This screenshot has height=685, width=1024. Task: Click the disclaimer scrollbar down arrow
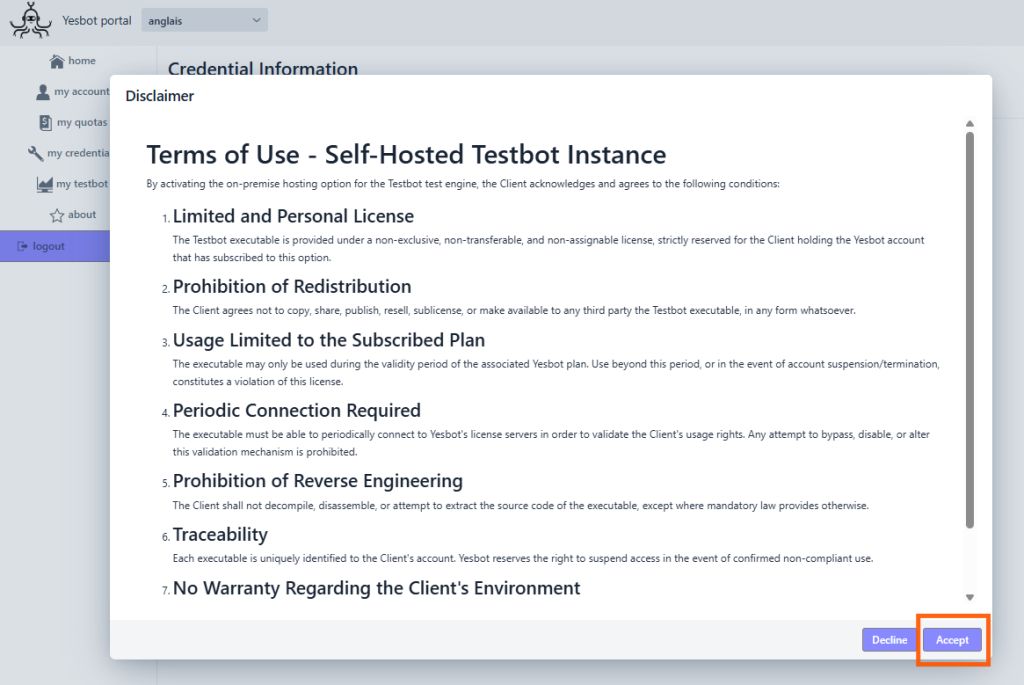tap(970, 597)
